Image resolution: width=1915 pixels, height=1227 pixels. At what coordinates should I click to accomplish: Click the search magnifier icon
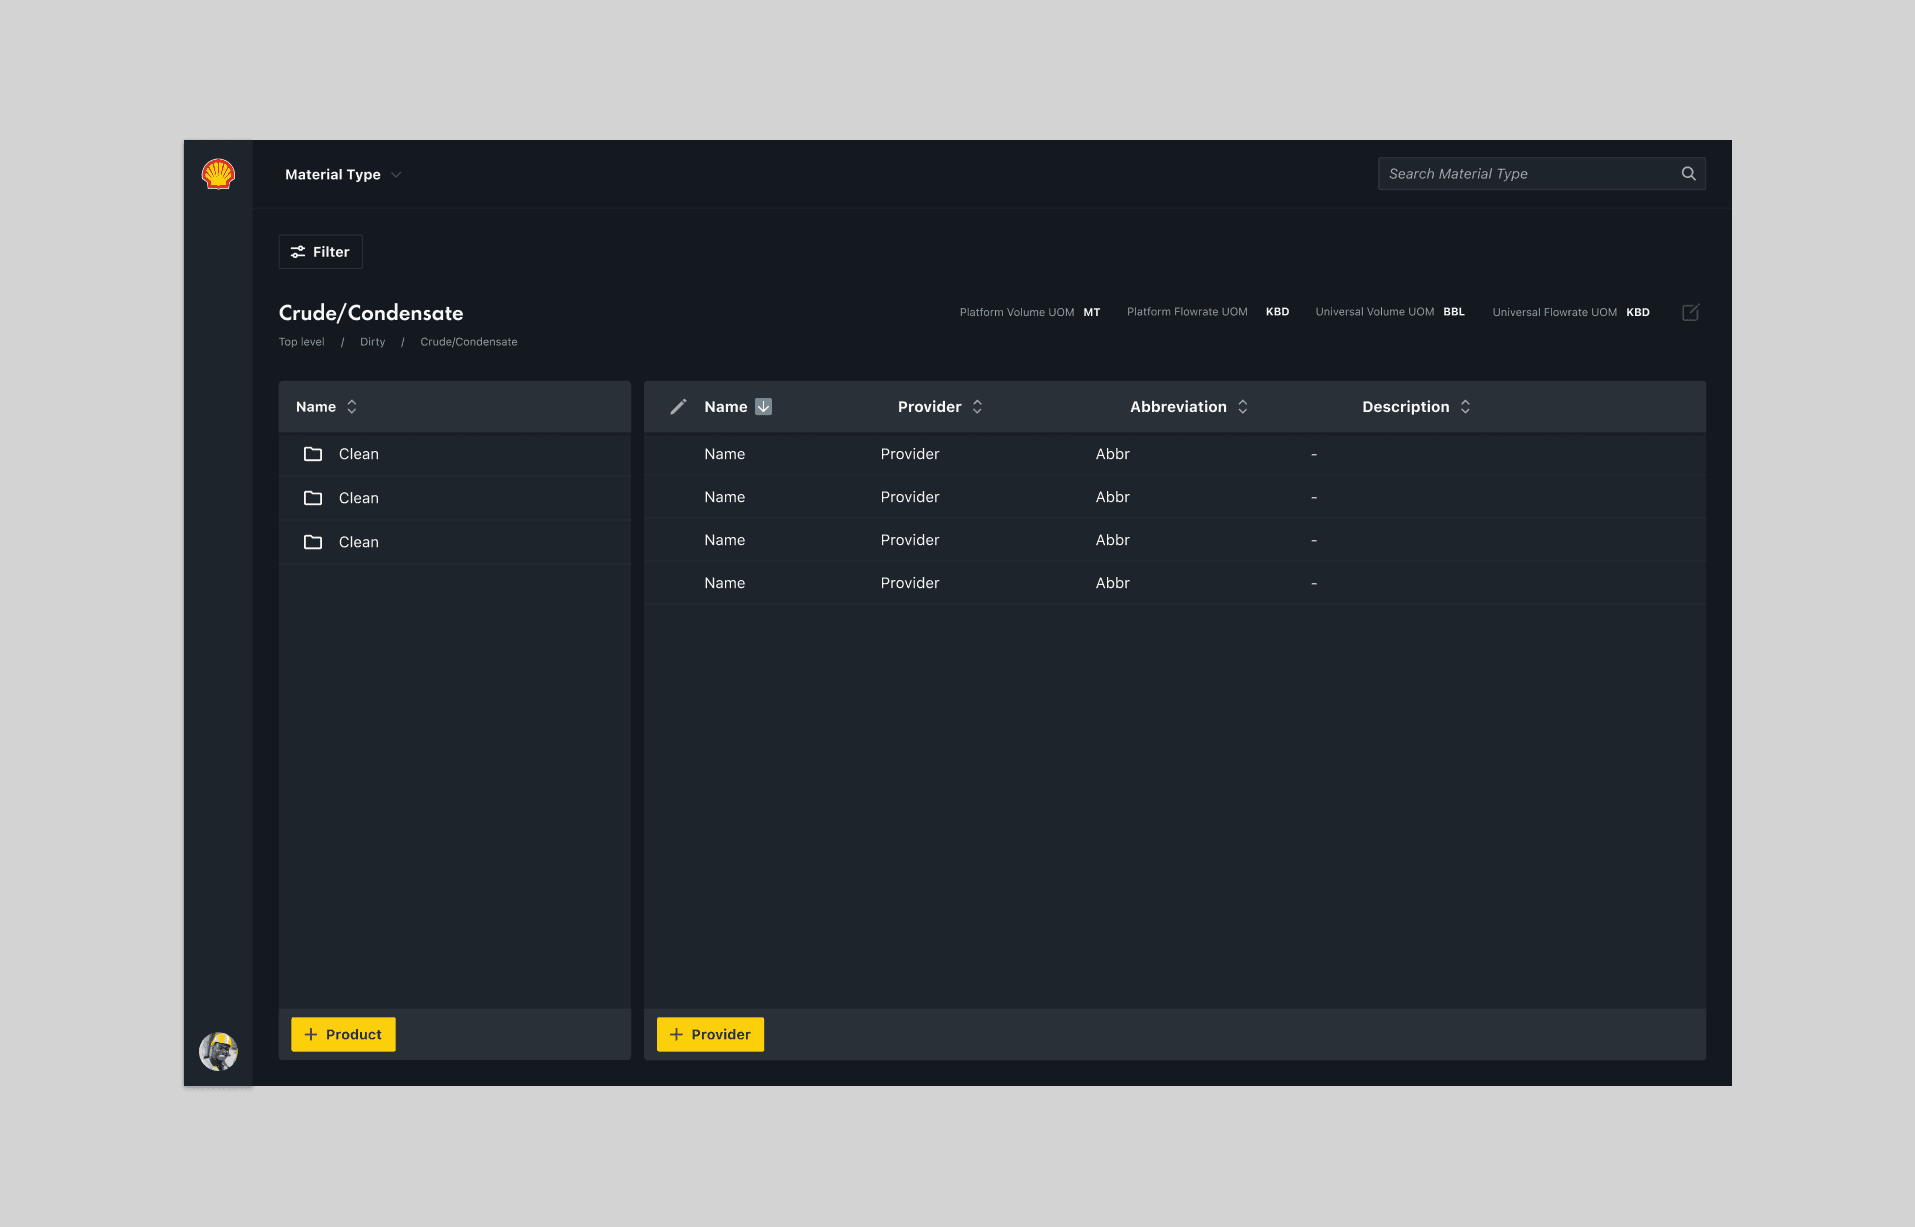(1689, 174)
